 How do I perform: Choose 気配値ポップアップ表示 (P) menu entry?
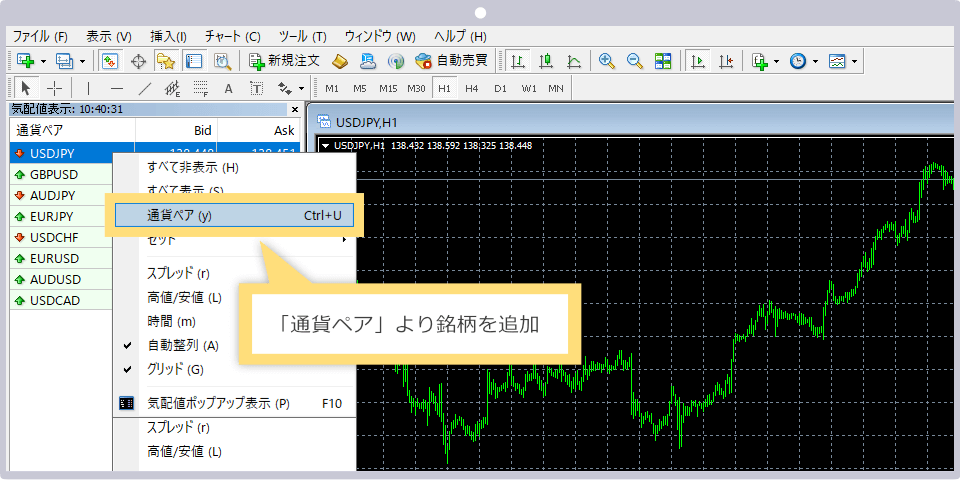[x=234, y=403]
